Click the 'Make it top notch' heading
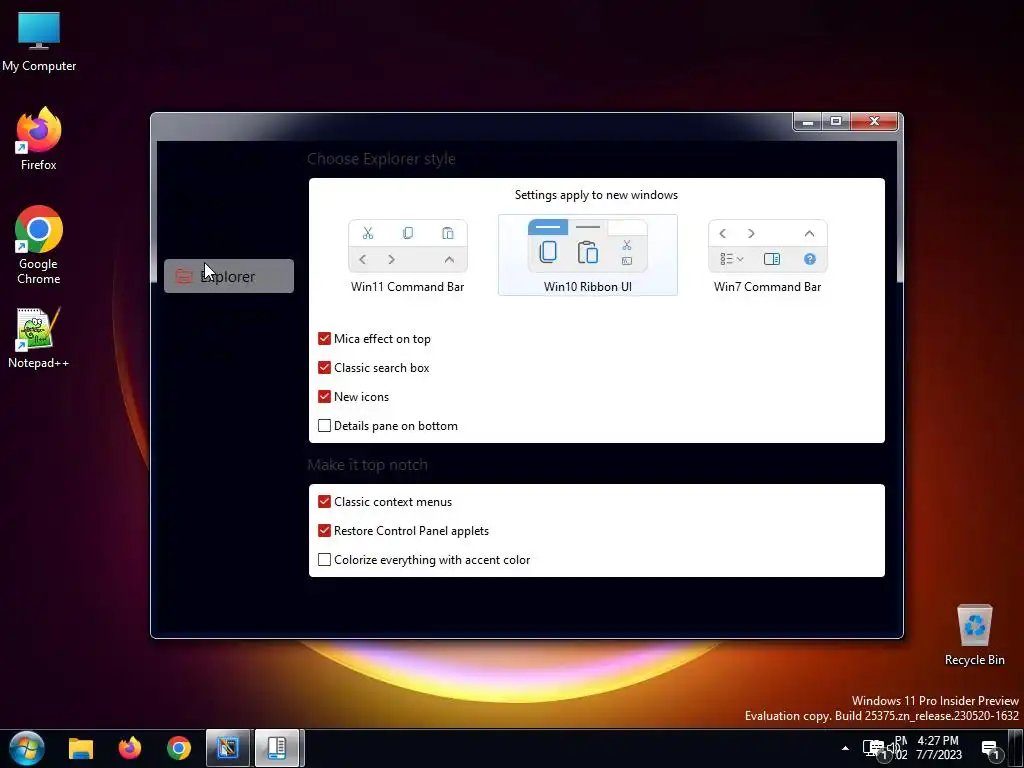The height and width of the screenshot is (768, 1024). point(368,464)
